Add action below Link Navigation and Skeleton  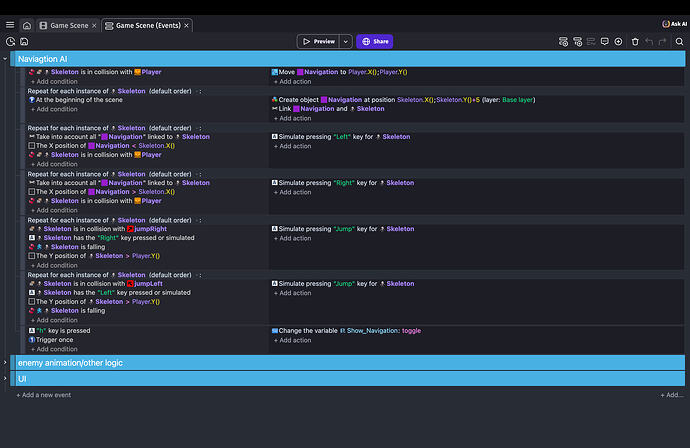(292, 118)
